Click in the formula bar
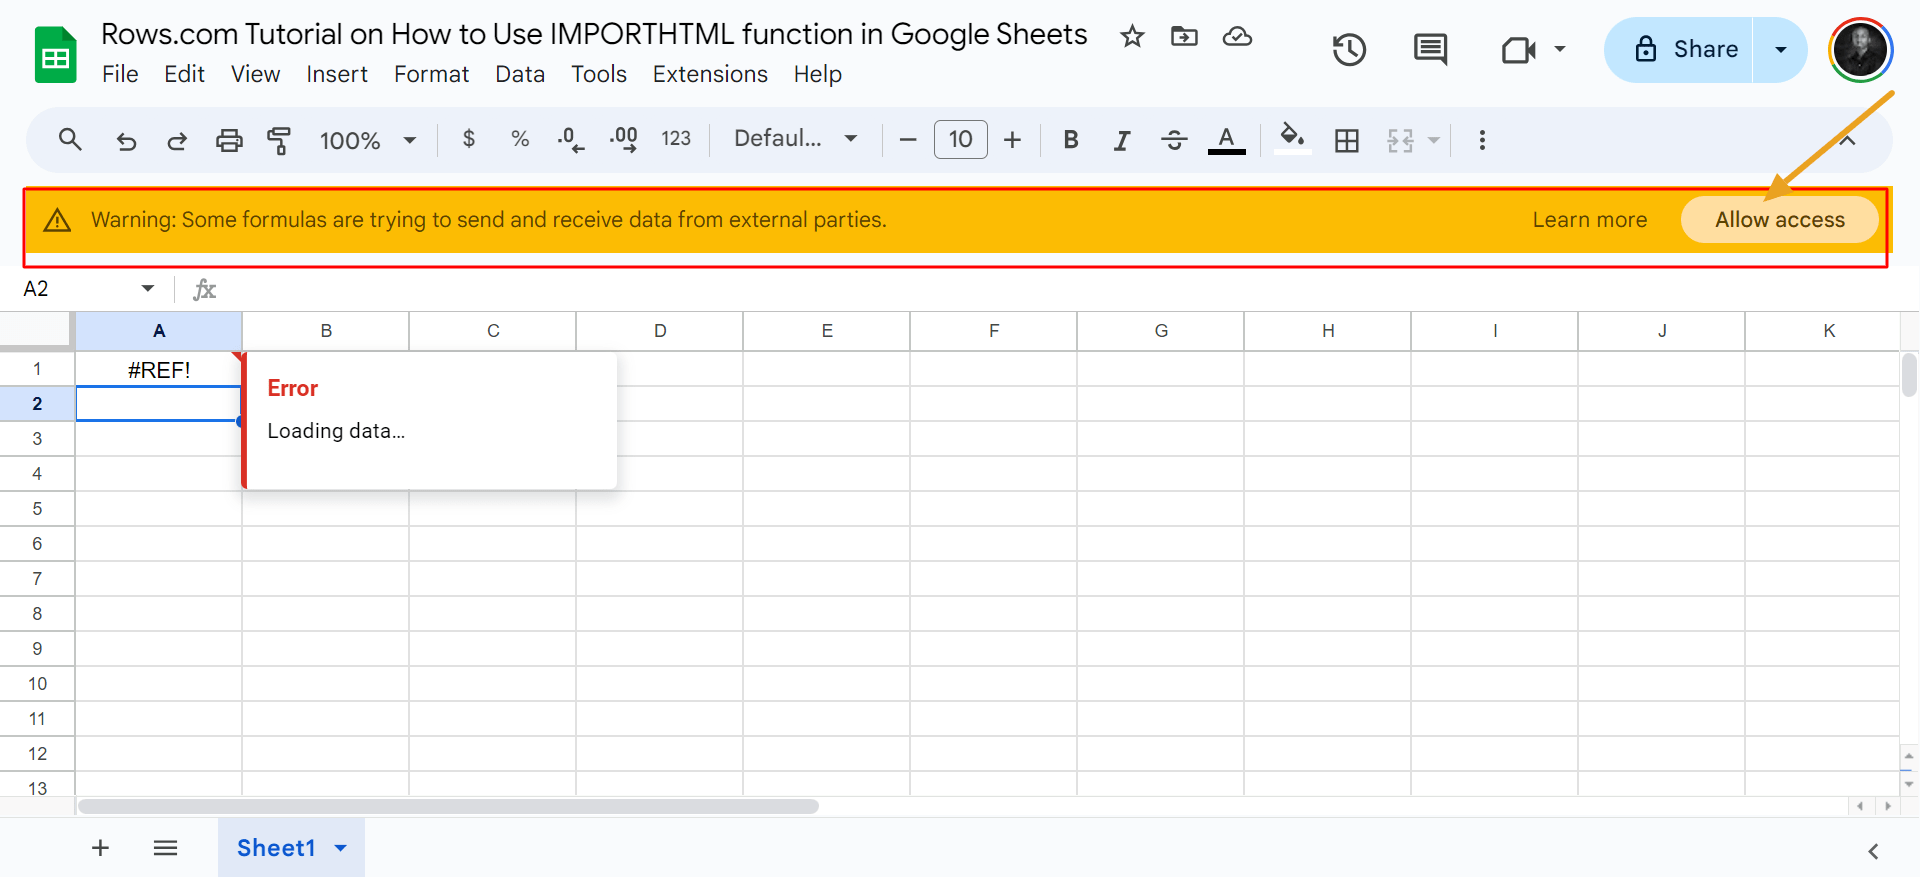 (1060, 289)
